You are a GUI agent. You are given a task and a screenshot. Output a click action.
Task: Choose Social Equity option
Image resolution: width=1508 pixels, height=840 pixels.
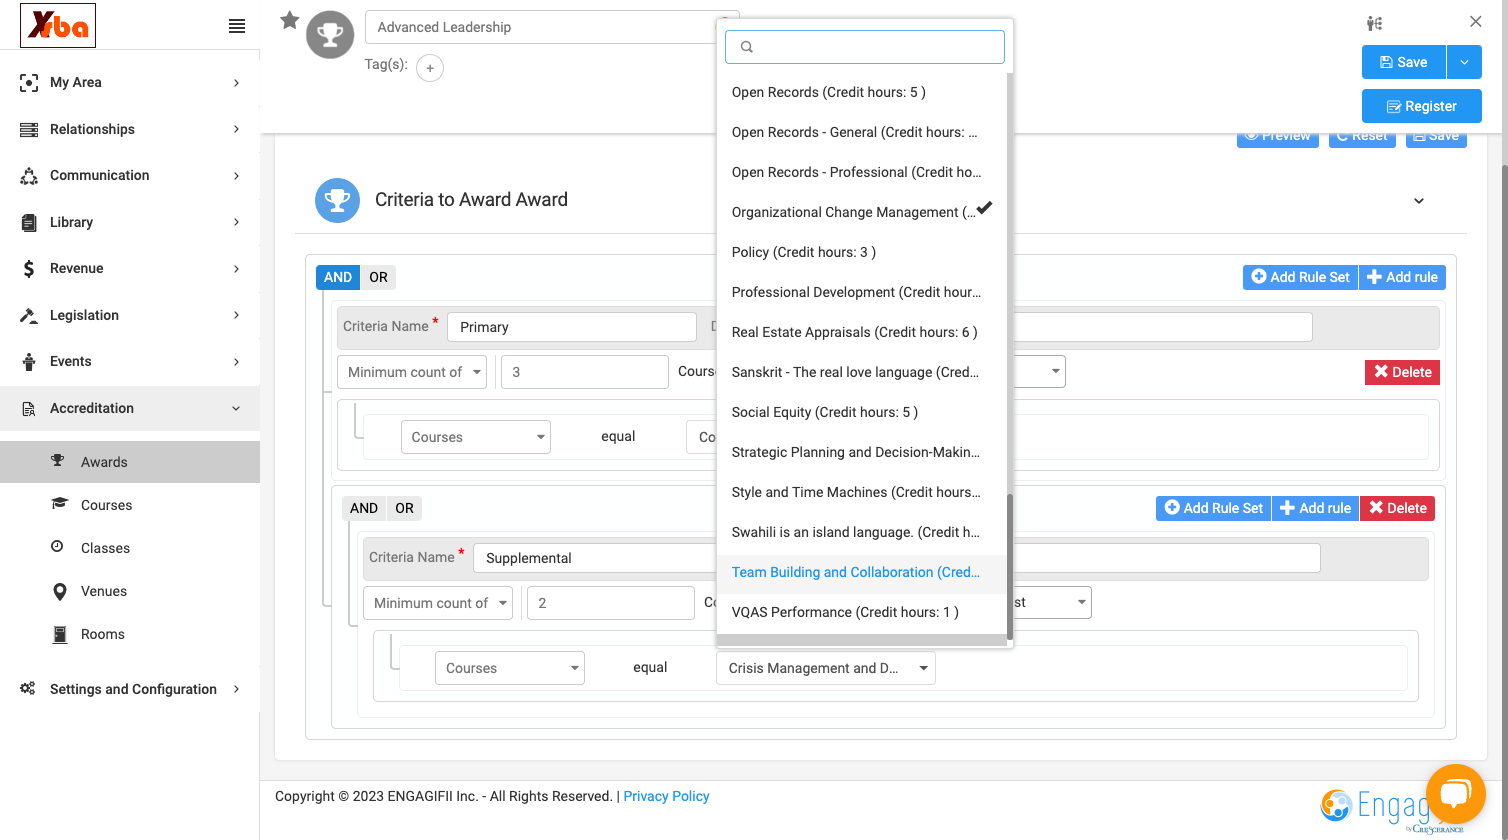862,412
